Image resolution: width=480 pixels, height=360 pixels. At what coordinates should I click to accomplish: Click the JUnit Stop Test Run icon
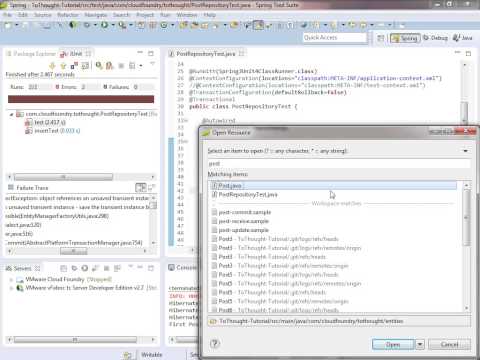pos(121,66)
